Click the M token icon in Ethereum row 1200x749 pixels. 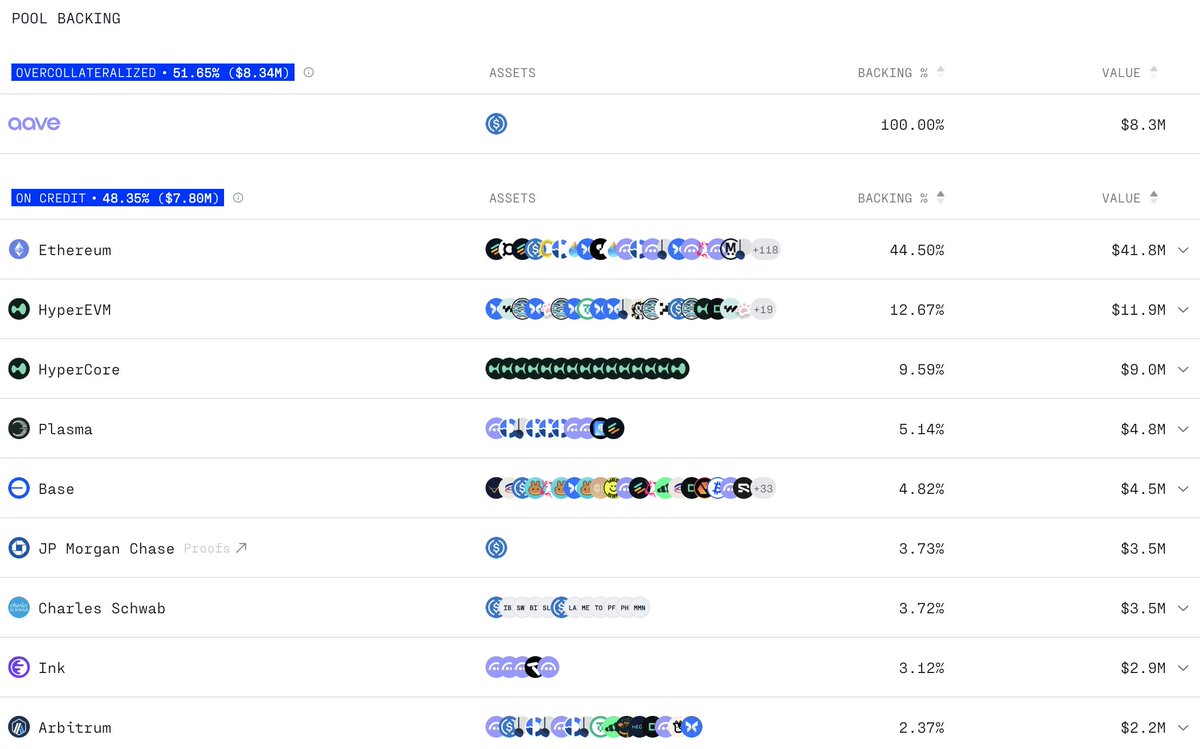(731, 249)
